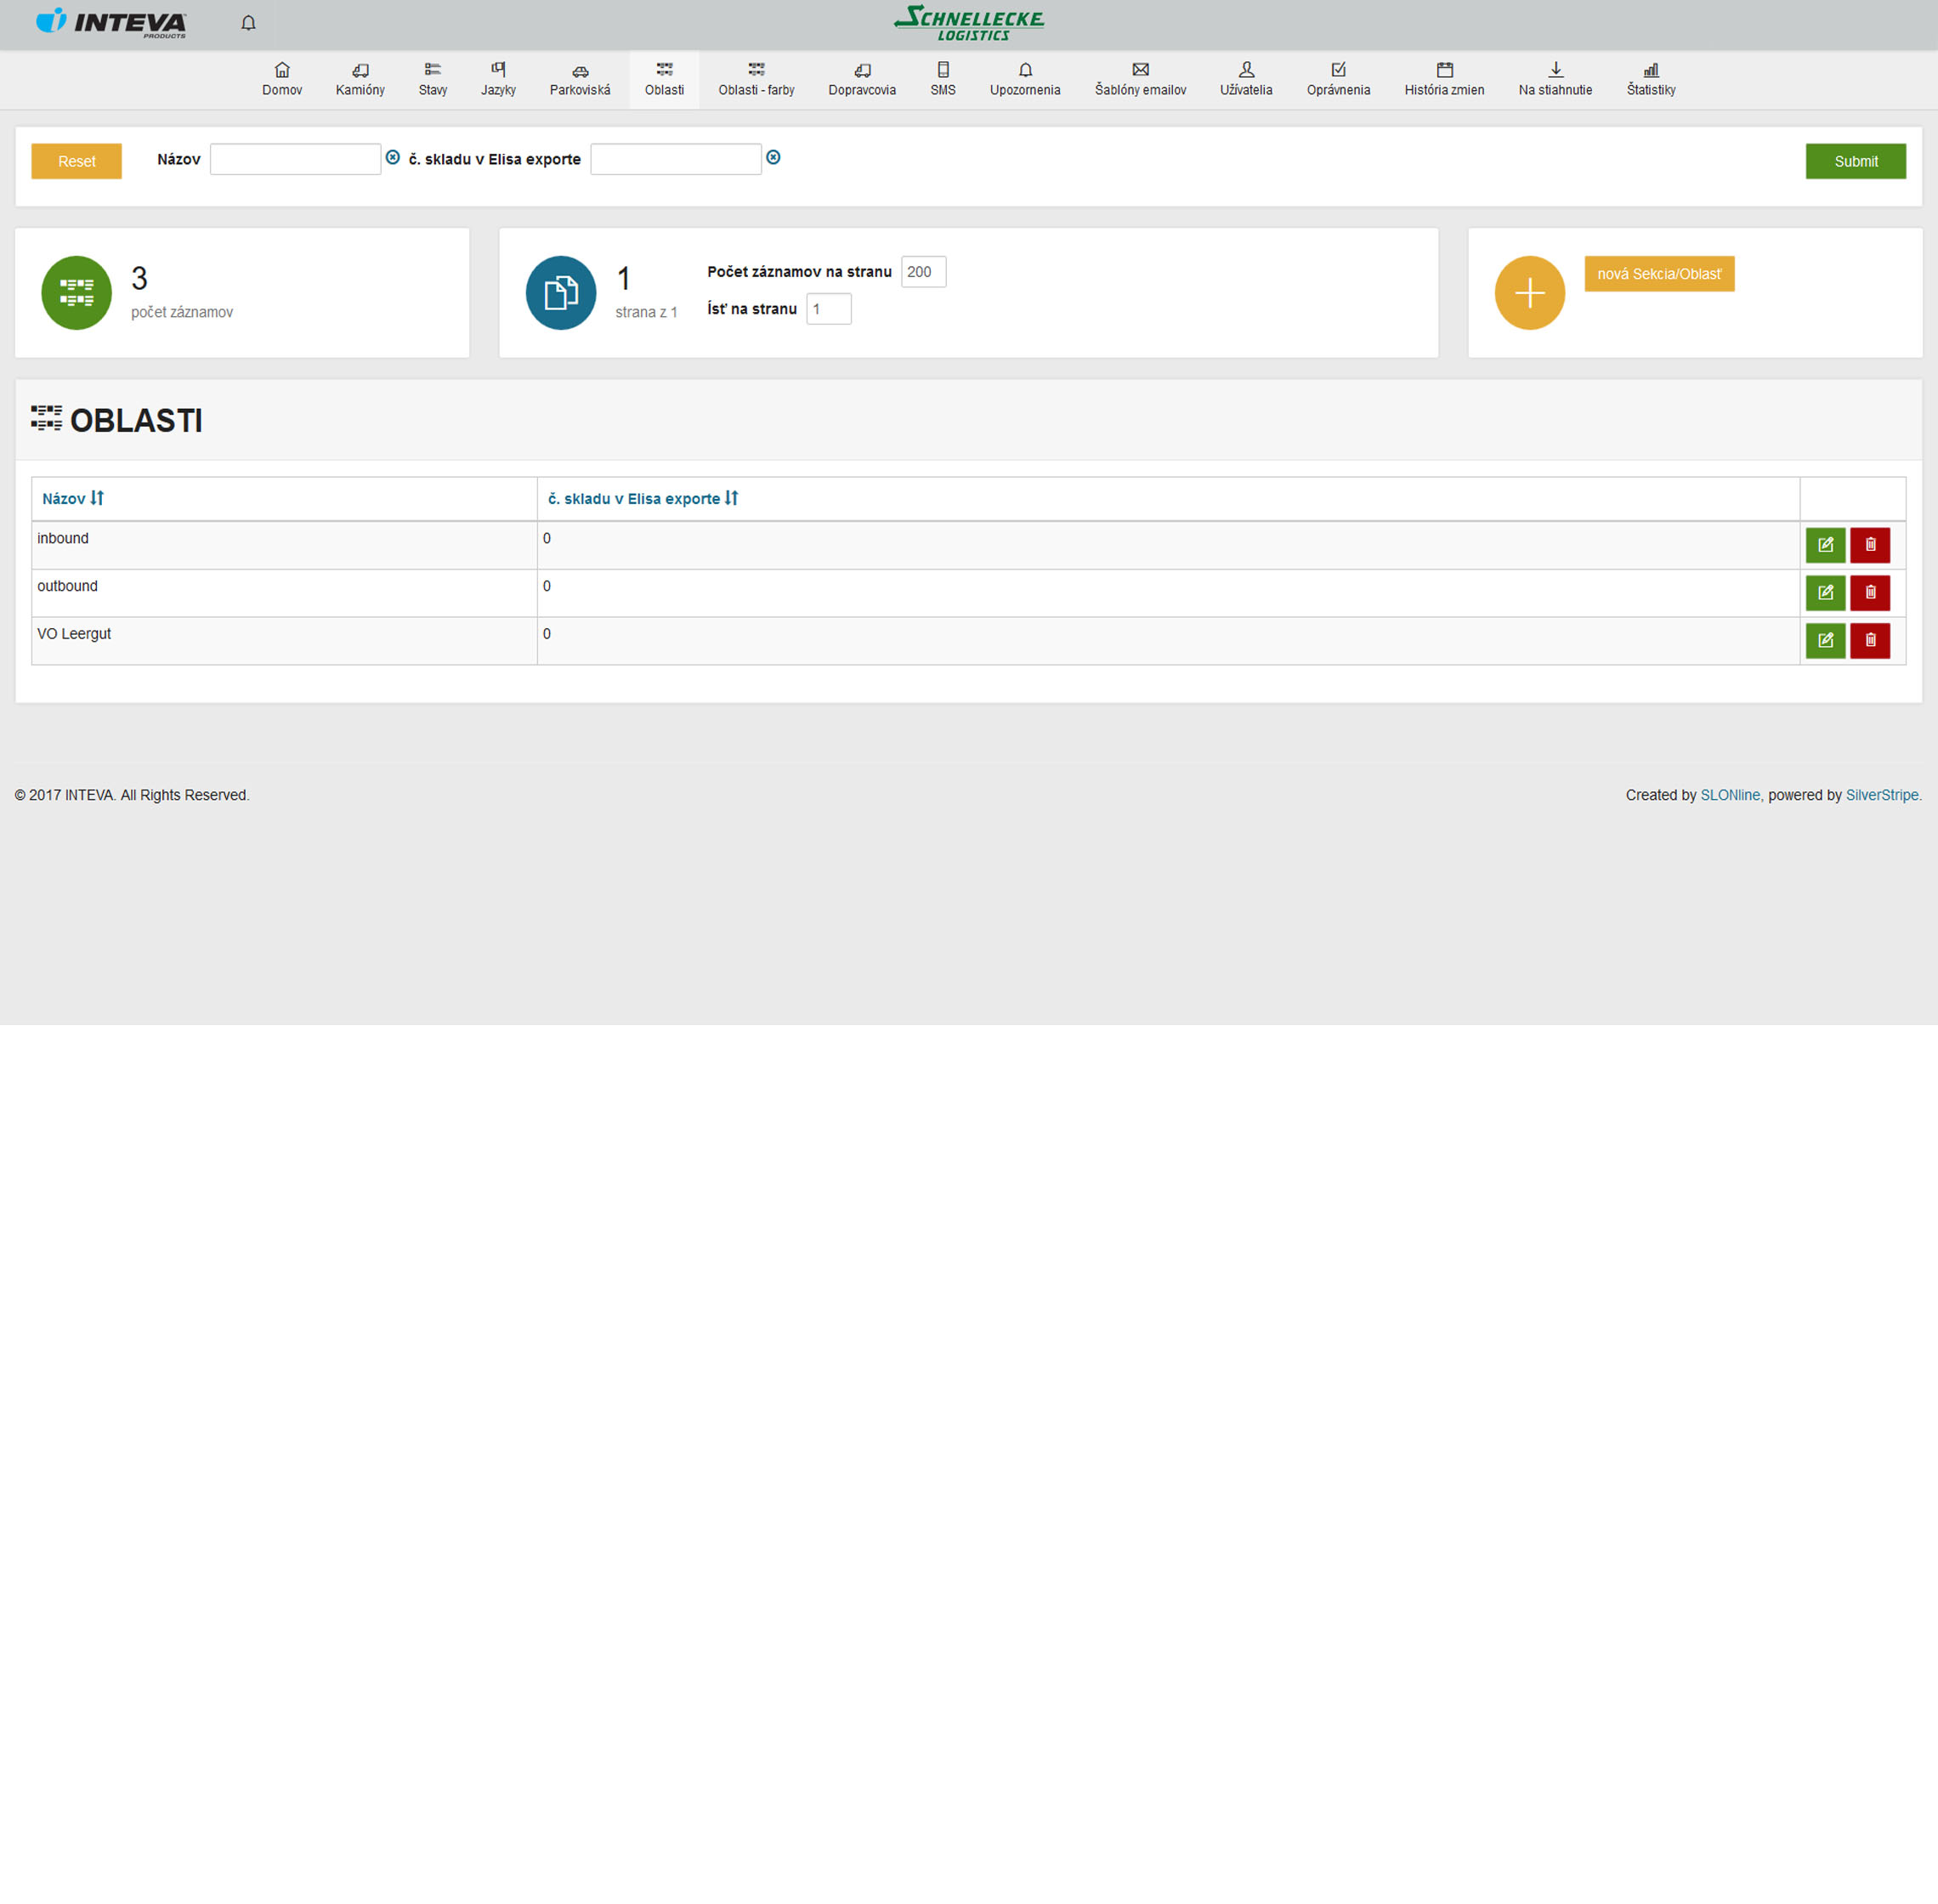Screen dimensions: 1938x1904
Task: Open Oblasti - farby section
Action: [x=756, y=79]
